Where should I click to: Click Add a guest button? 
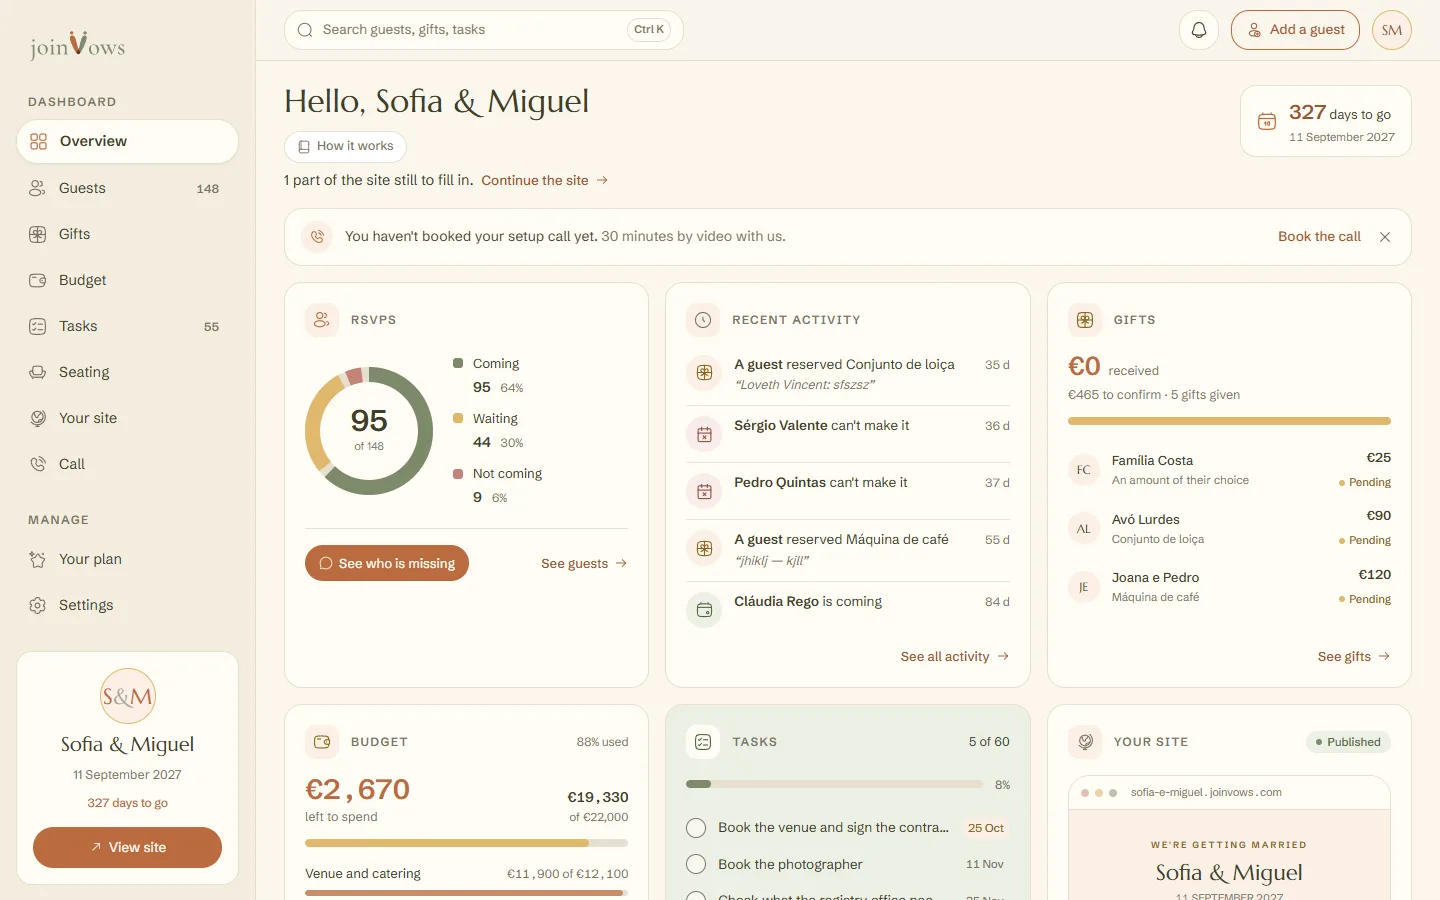[x=1295, y=30]
